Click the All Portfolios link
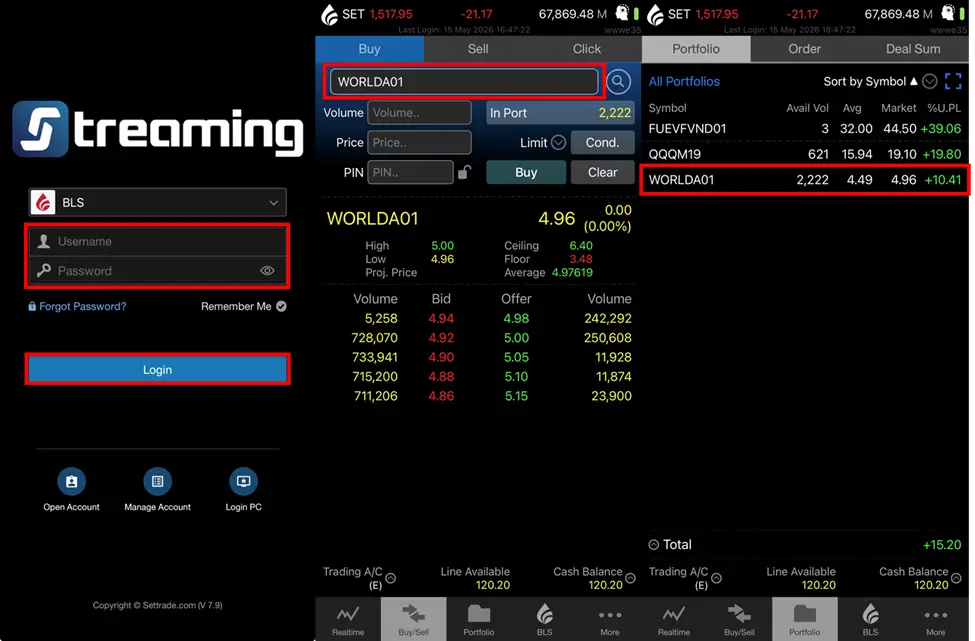 click(x=684, y=81)
